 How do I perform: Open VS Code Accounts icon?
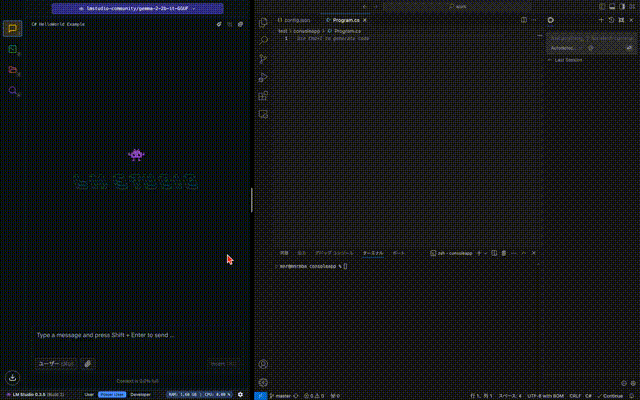pyautogui.click(x=263, y=364)
